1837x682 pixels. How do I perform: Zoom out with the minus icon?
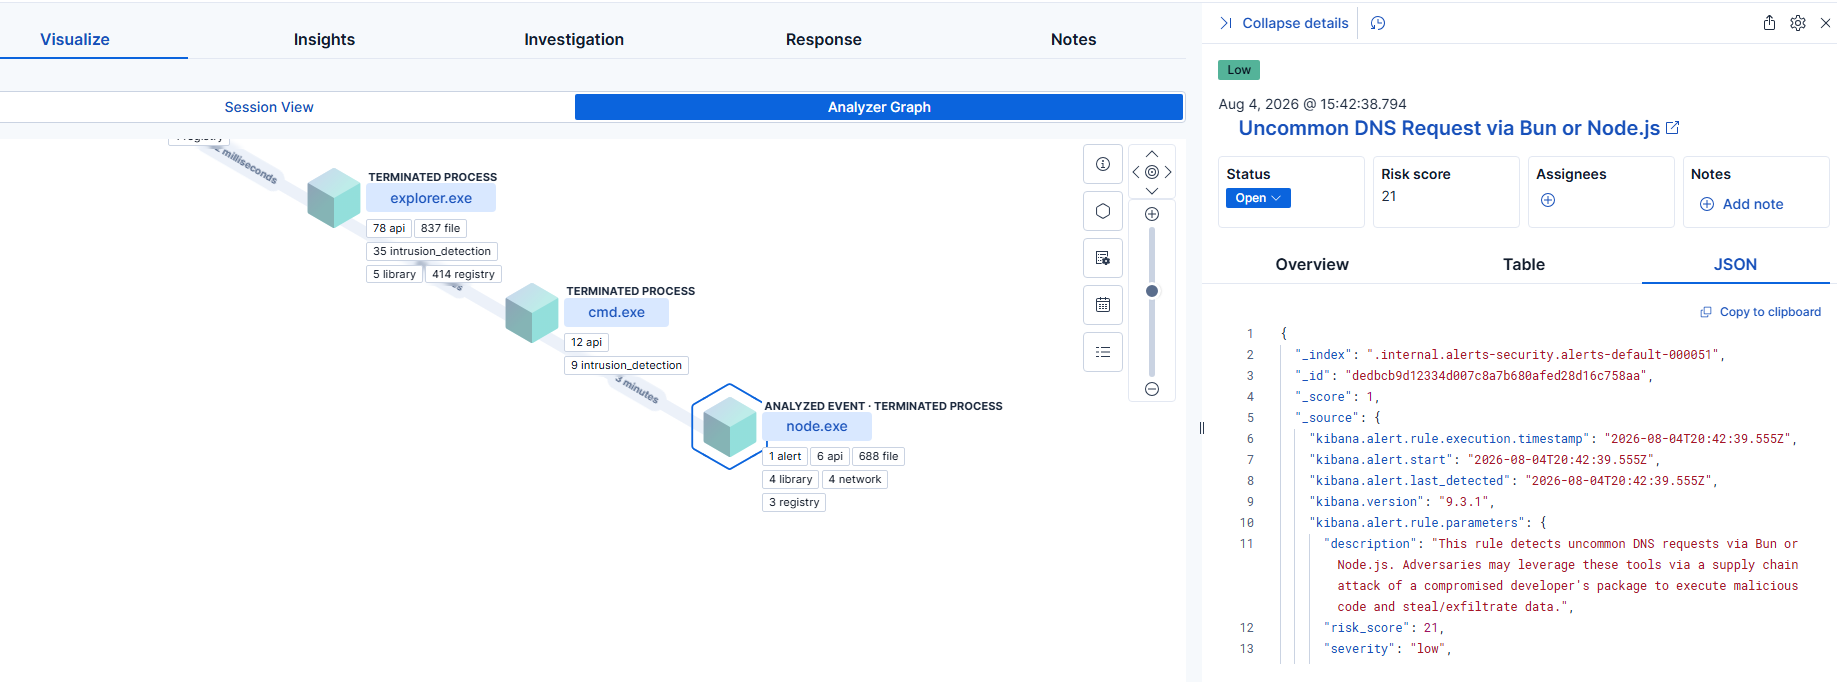pos(1152,389)
